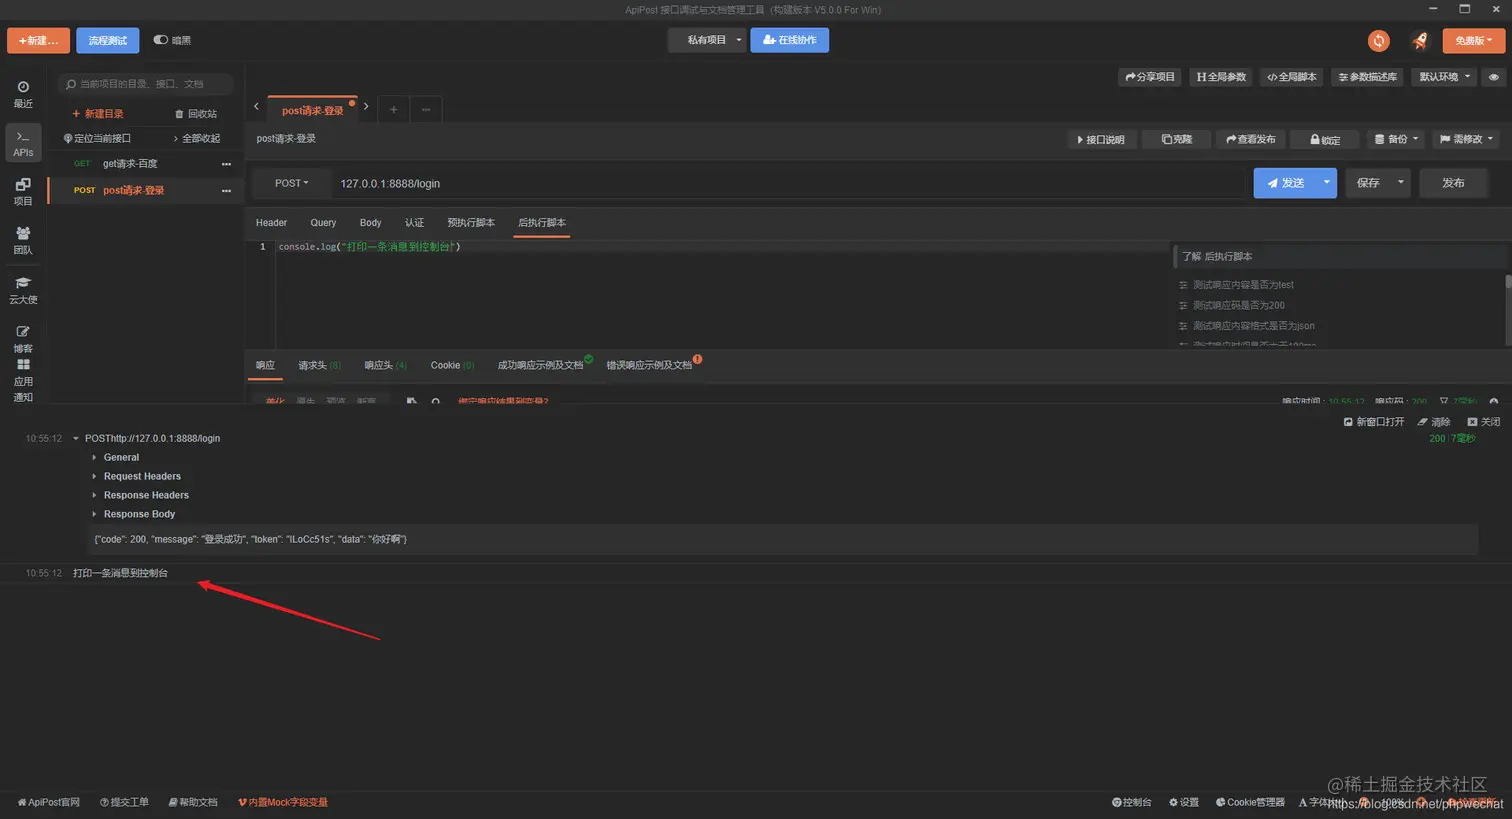This screenshot has height=819, width=1512.
Task: Go to the previous tab with left arrow
Action: pyautogui.click(x=256, y=106)
